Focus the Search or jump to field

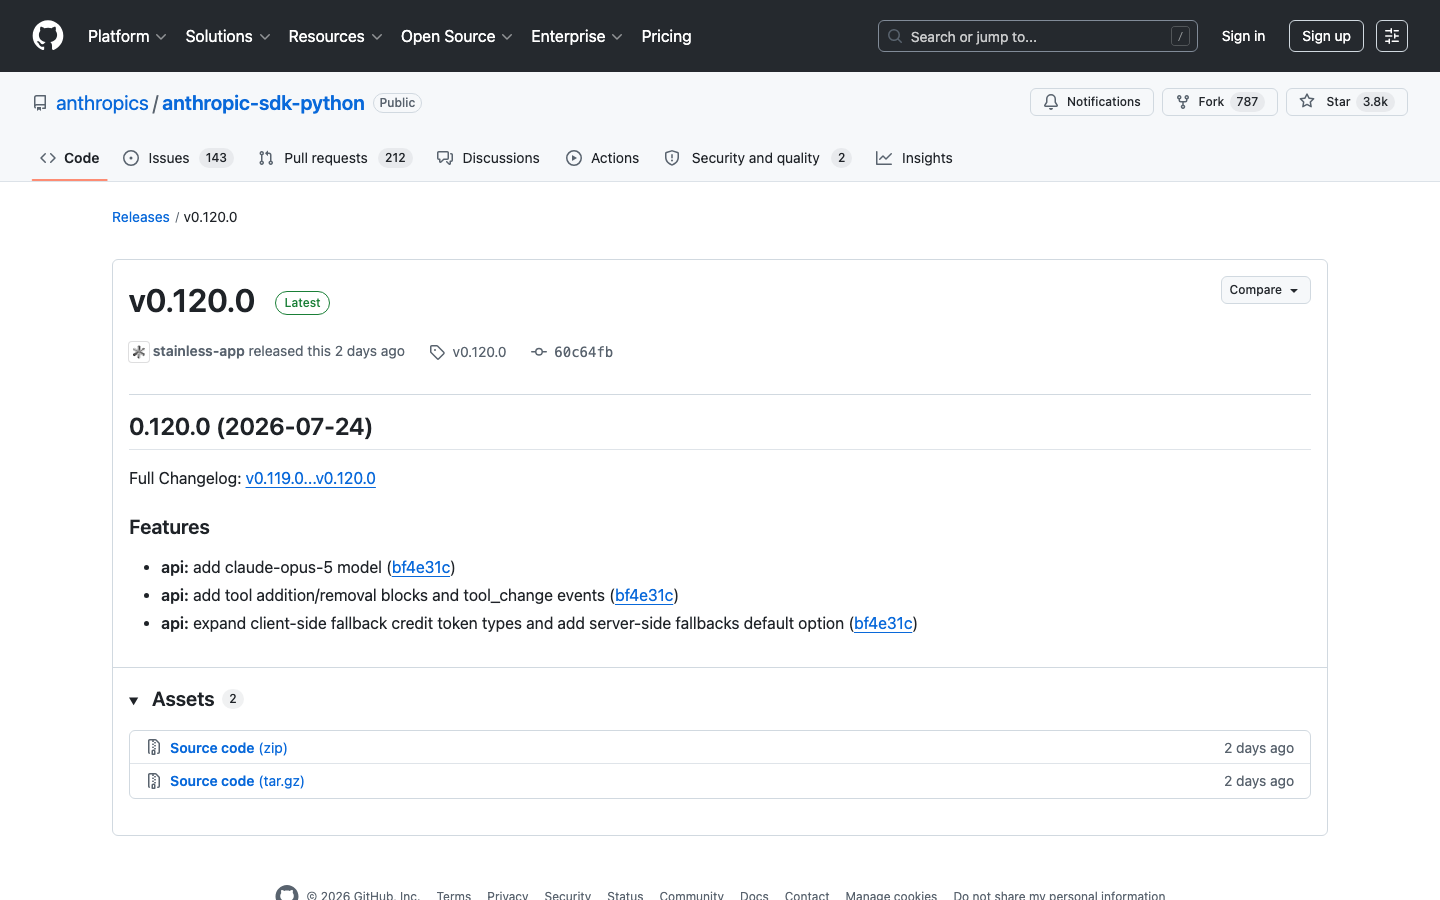(1038, 36)
